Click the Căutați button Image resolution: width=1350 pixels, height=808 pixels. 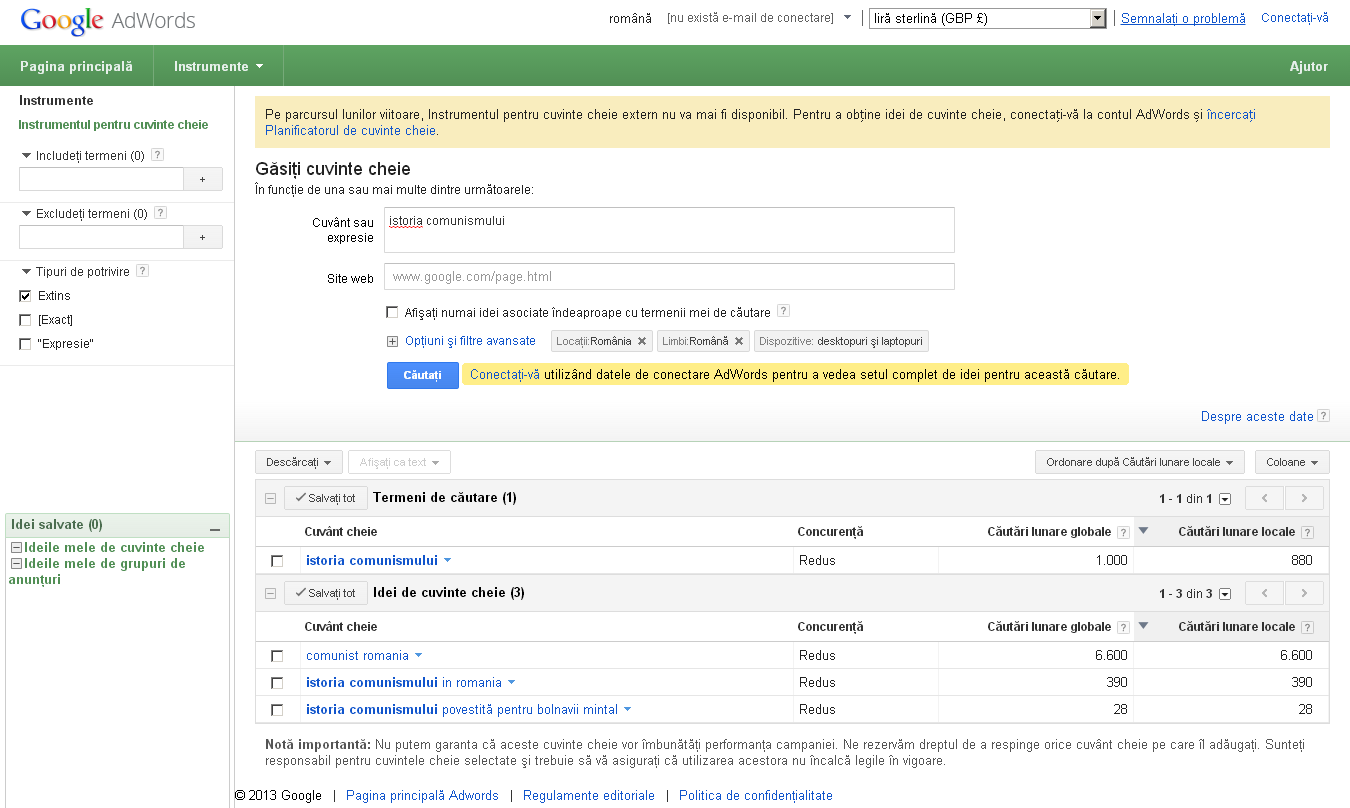422,375
